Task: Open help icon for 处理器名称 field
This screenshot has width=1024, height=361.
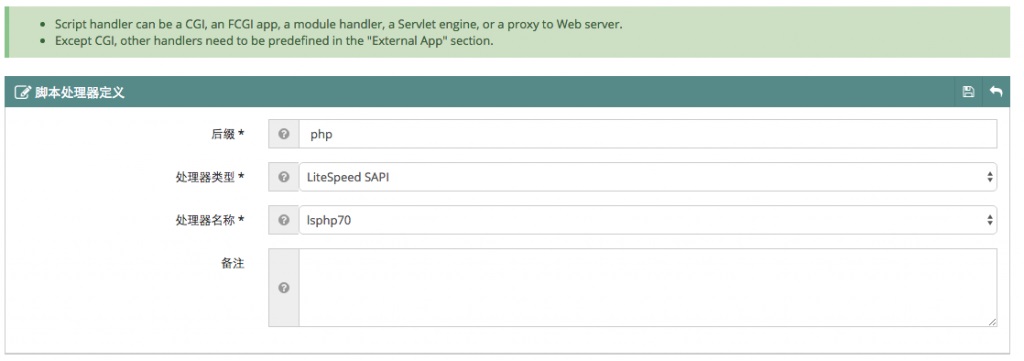Action: pyautogui.click(x=283, y=220)
